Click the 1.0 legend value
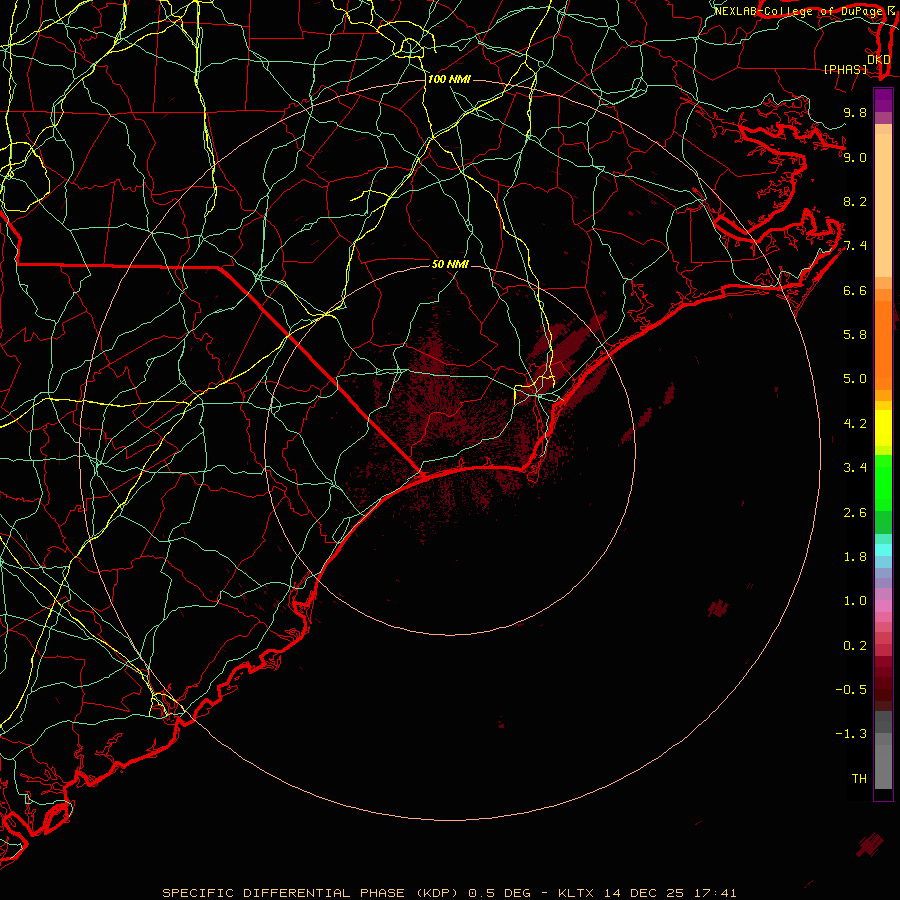 click(855, 601)
